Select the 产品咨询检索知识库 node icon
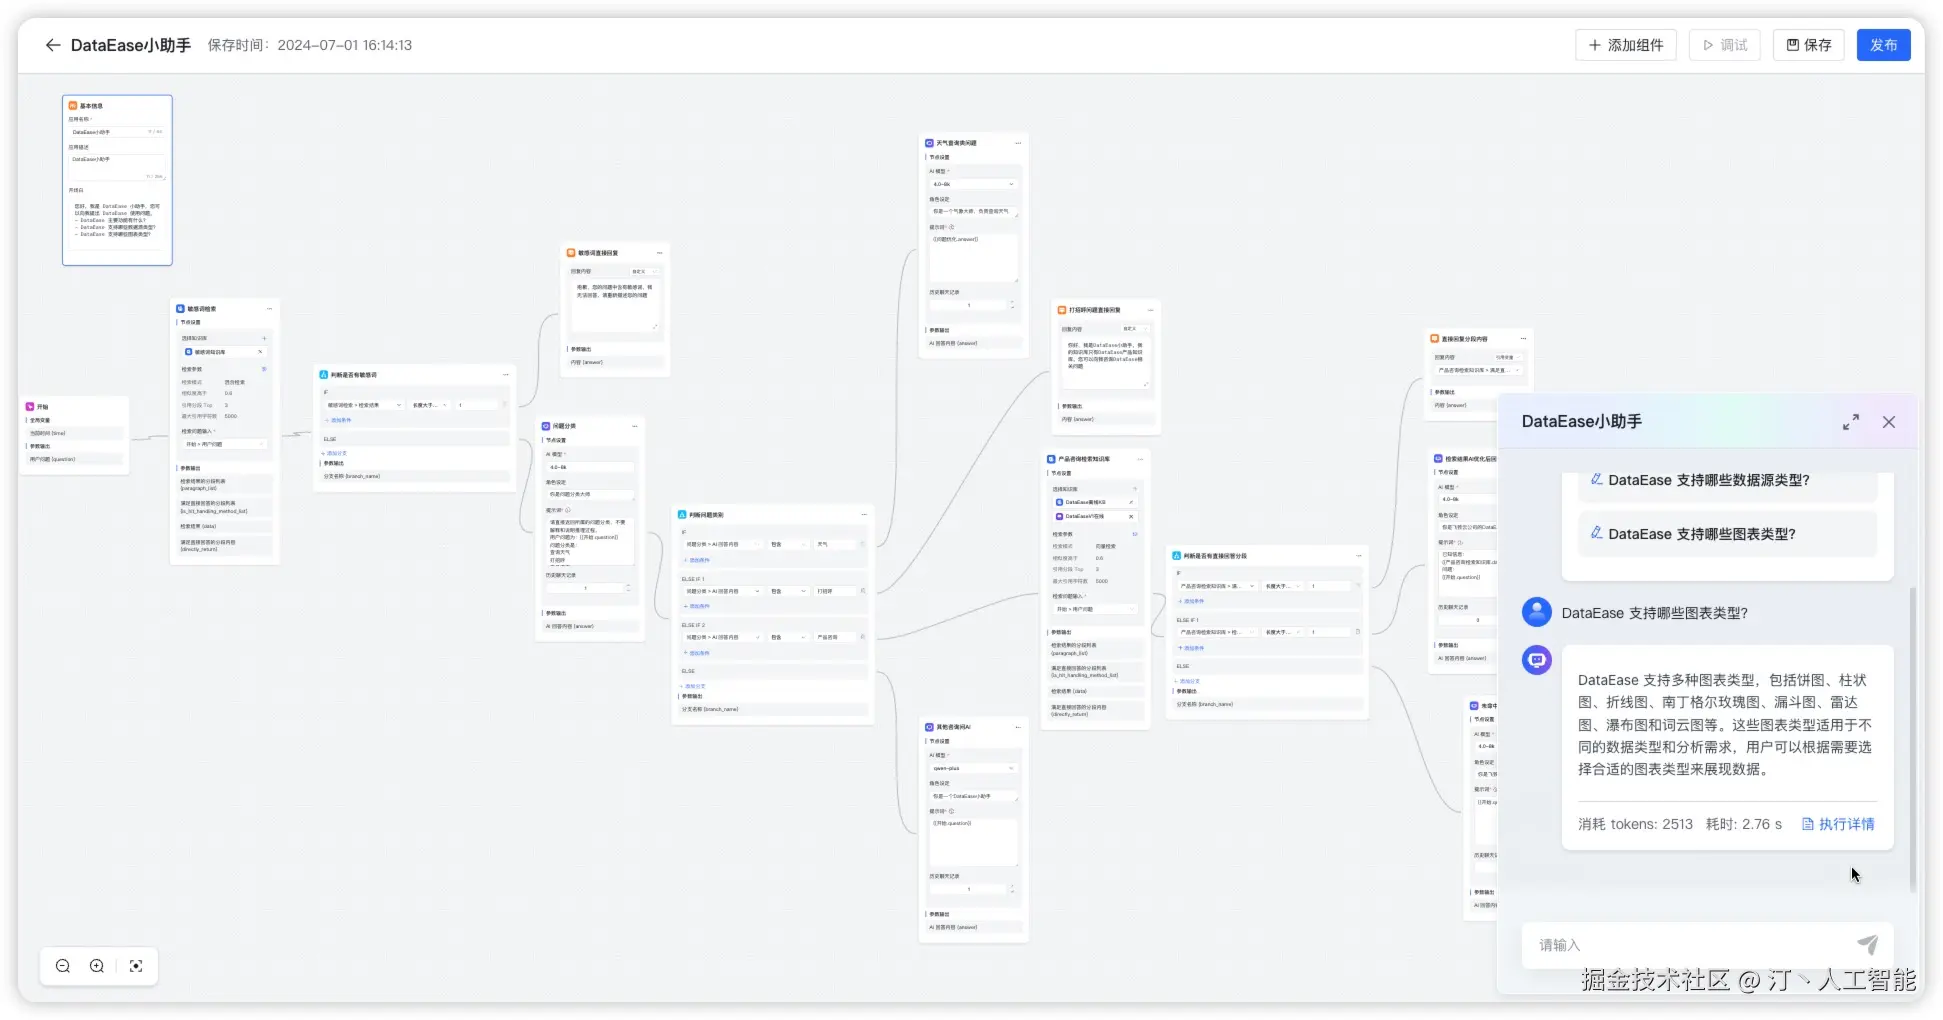The height and width of the screenshot is (1020, 1943). point(1051,459)
